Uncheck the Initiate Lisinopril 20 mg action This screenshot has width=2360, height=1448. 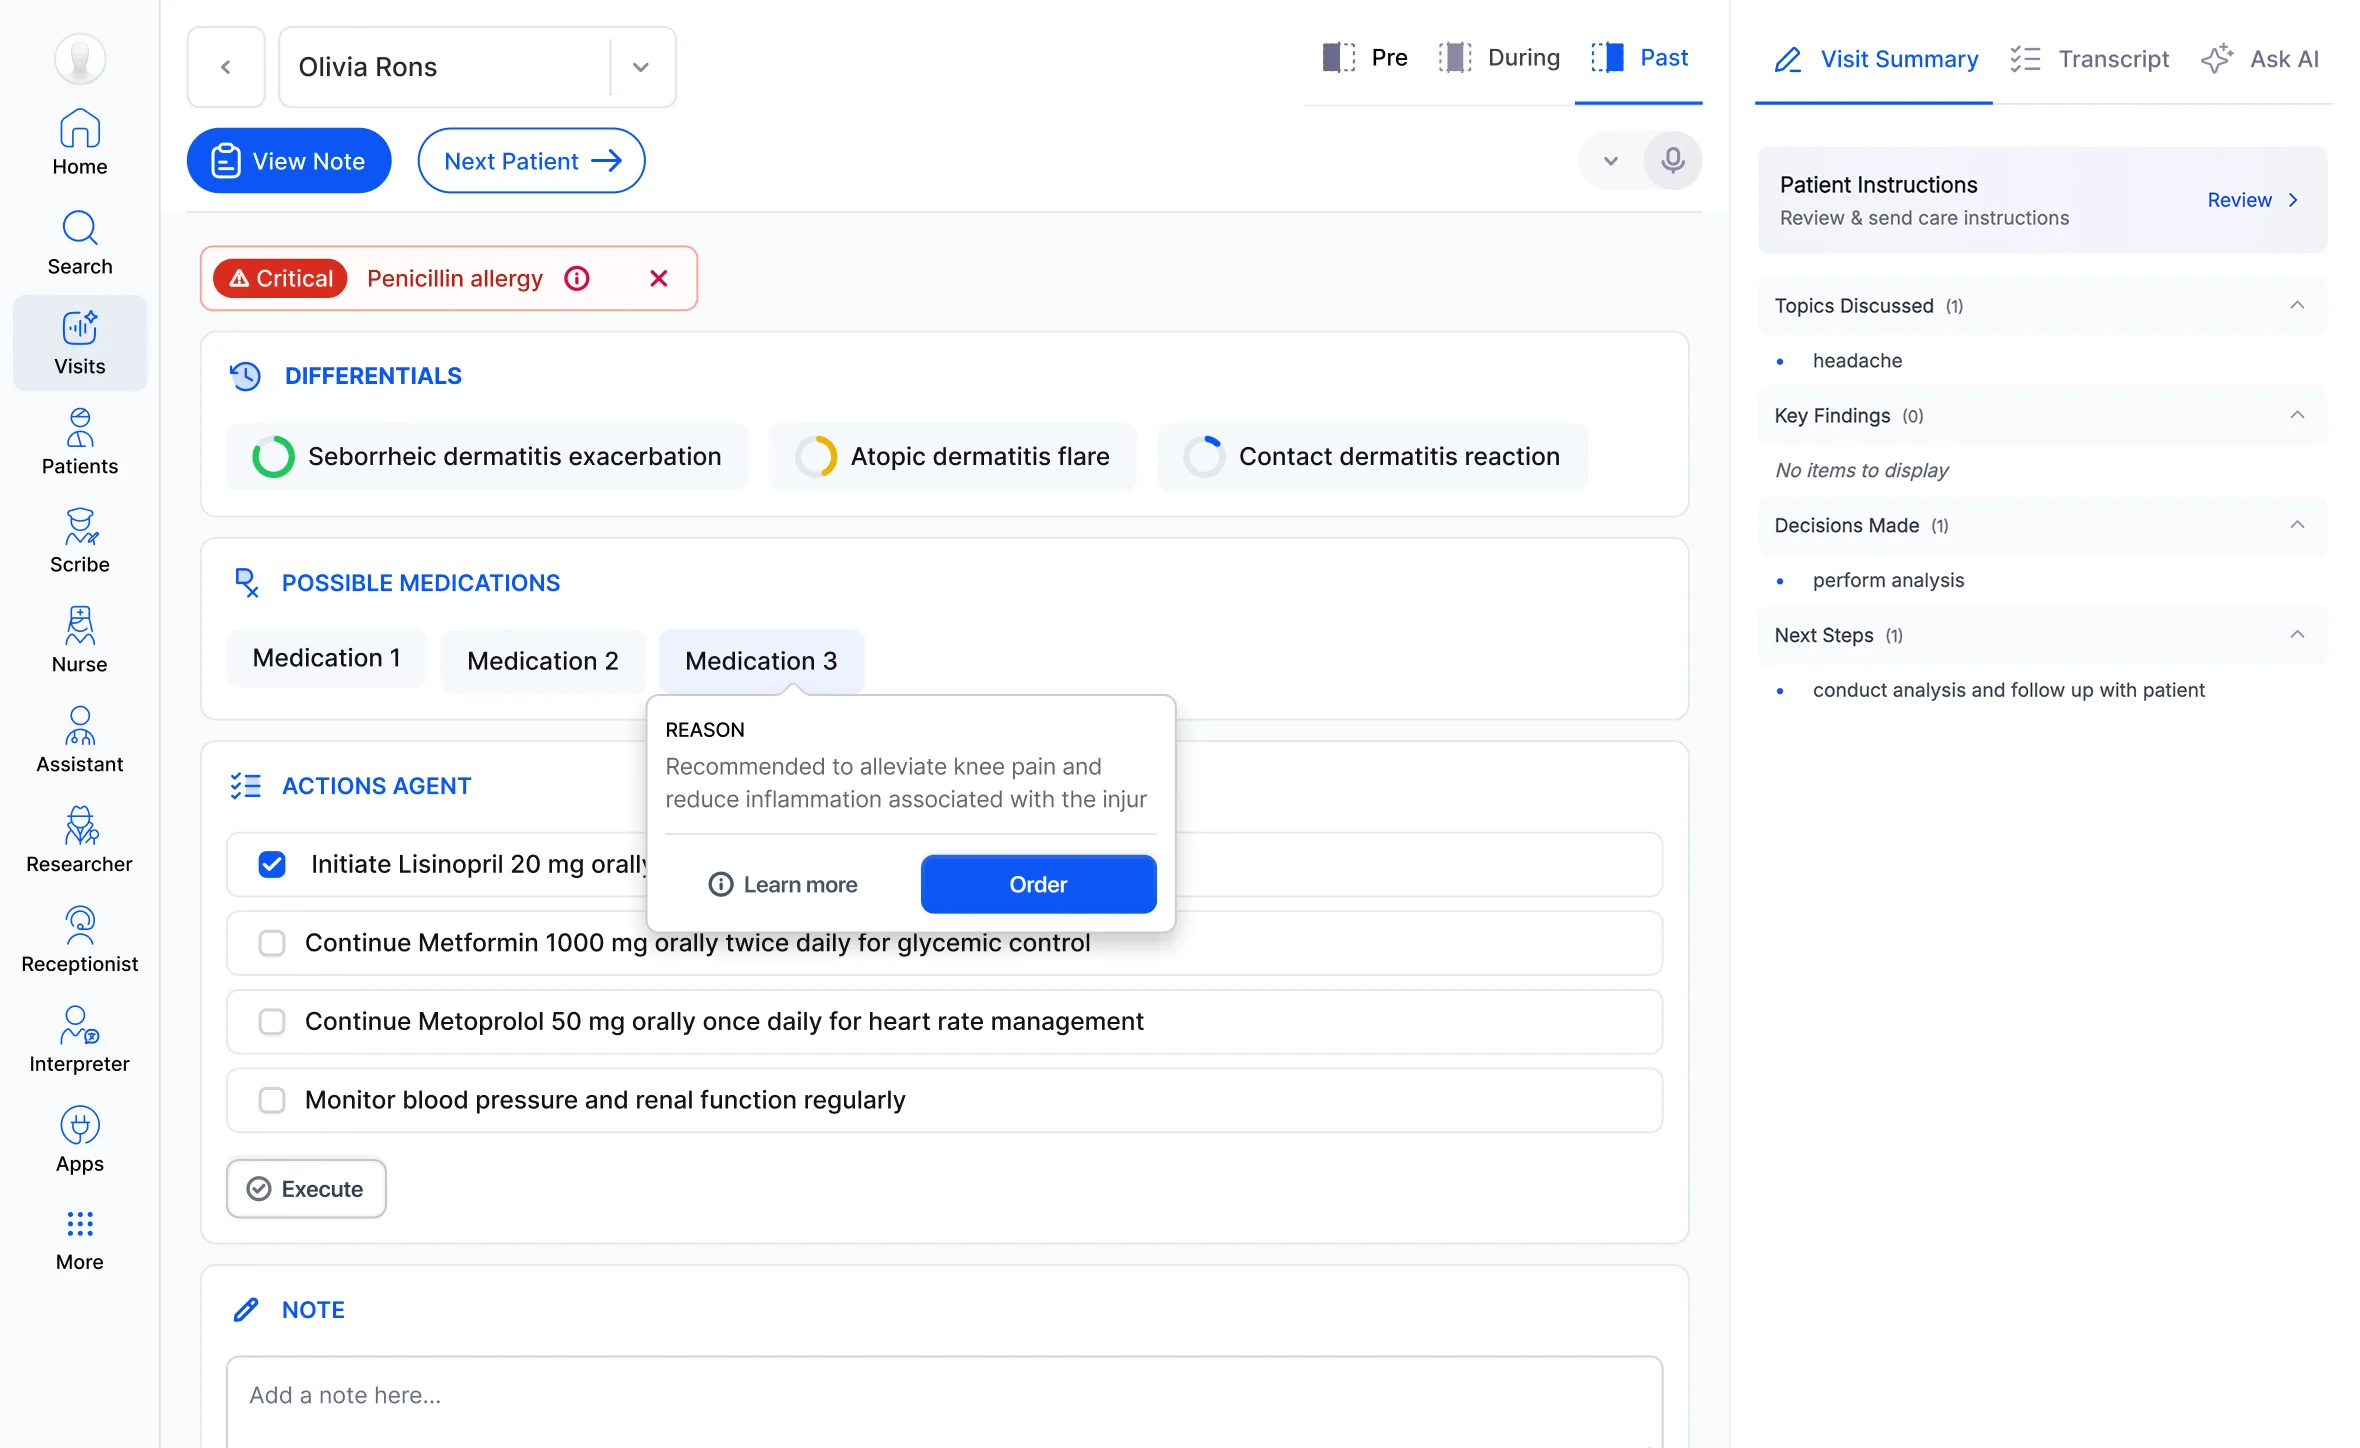272,864
